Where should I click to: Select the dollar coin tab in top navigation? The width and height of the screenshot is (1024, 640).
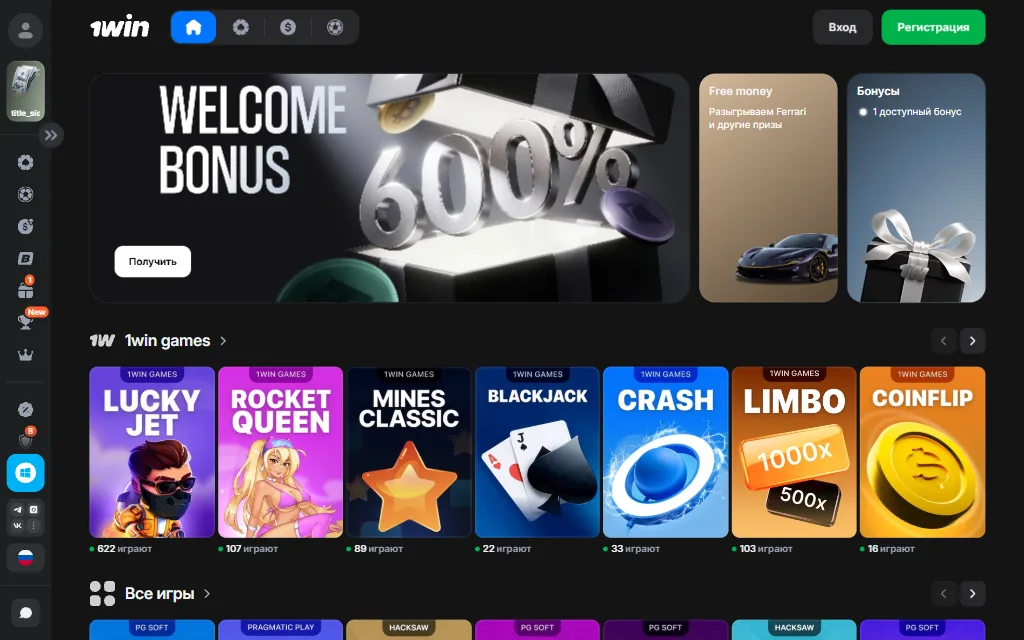[288, 27]
